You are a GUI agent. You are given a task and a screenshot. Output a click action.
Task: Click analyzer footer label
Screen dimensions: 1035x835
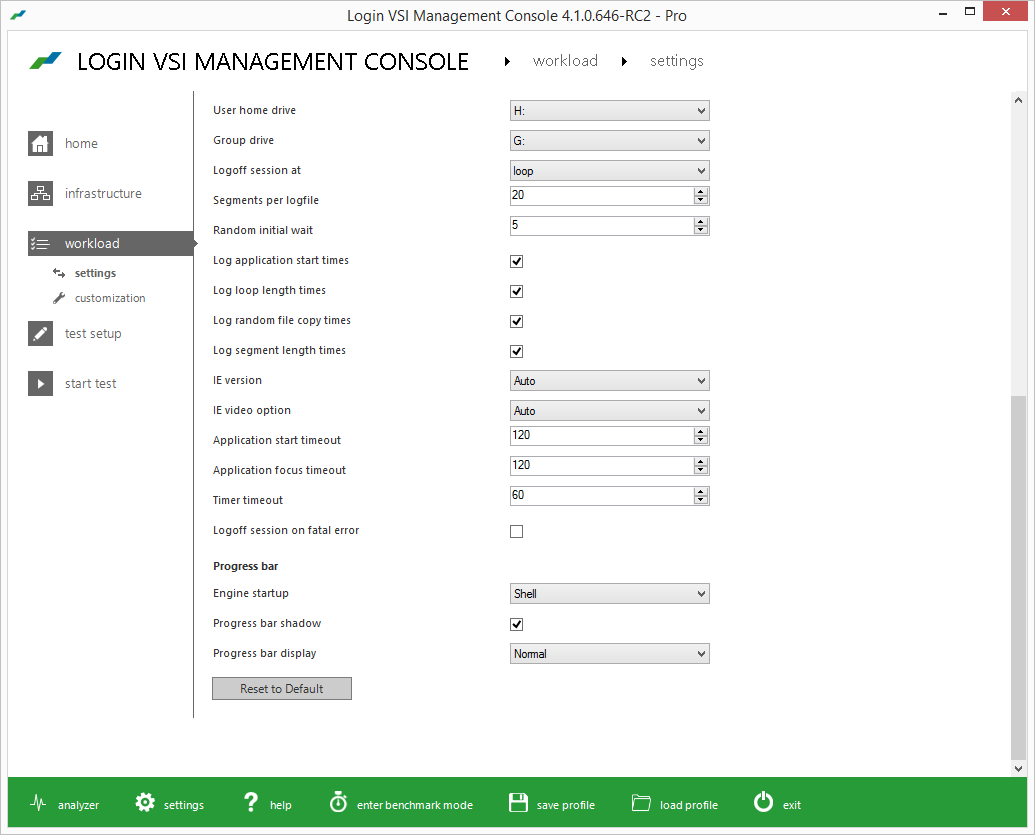[79, 805]
